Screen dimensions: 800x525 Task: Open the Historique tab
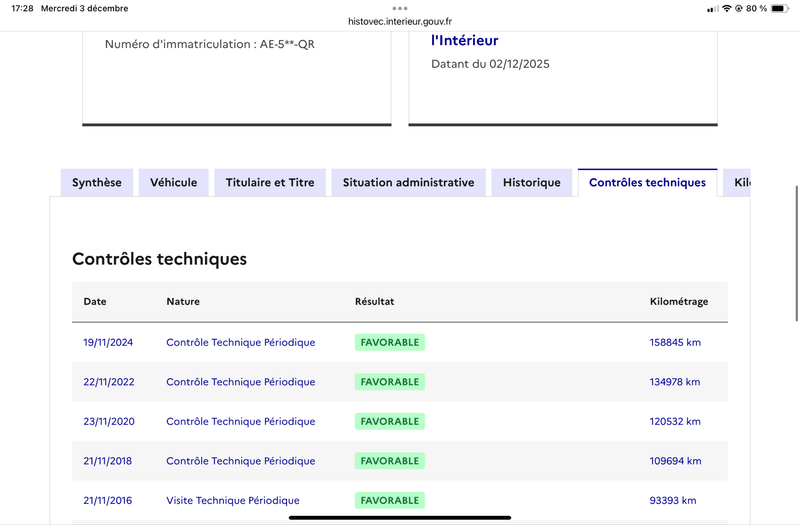(x=532, y=183)
